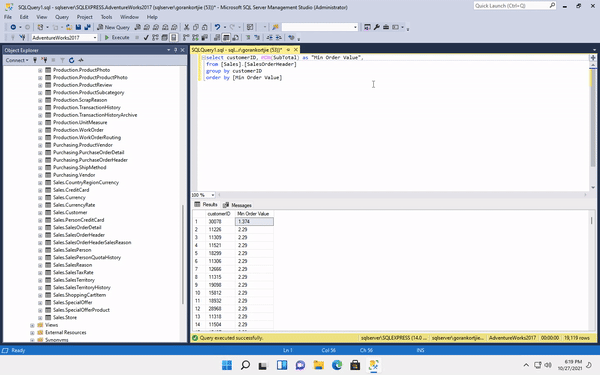Expand the Sales.SalesOrderHeader table node
600x375 pixels.
click(40, 235)
